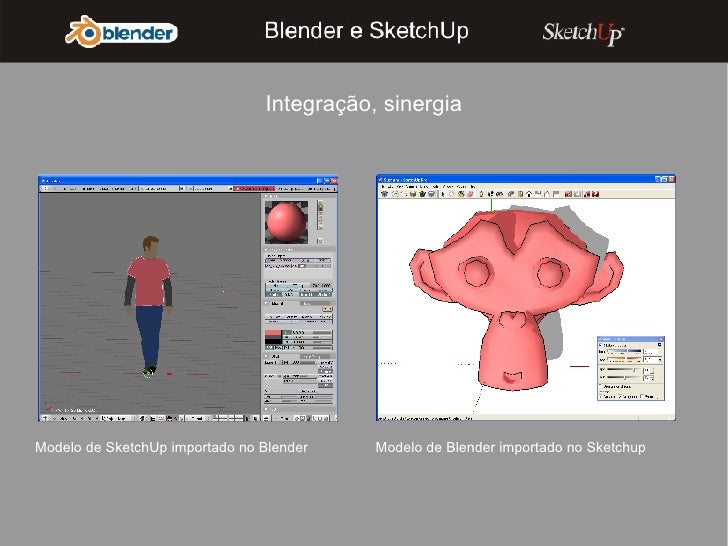Open the date dropdown in shadow settings
The image size is (728, 546).
[660, 359]
